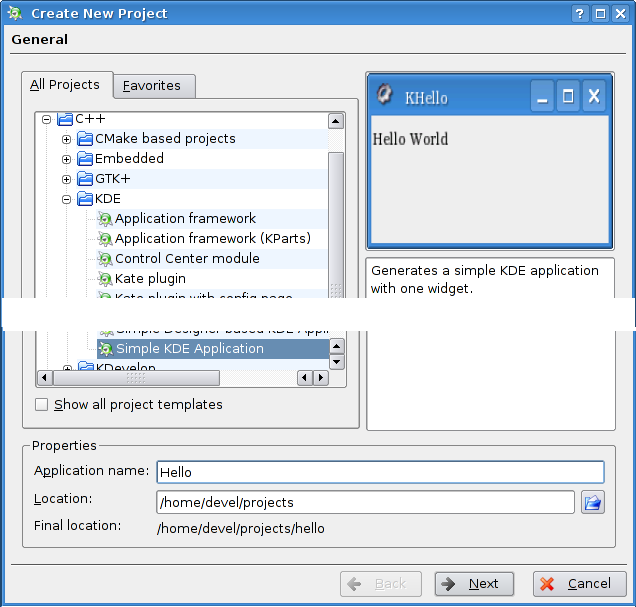This screenshot has height=607, width=636.
Task: Click the Application name text field
Action: (380, 472)
